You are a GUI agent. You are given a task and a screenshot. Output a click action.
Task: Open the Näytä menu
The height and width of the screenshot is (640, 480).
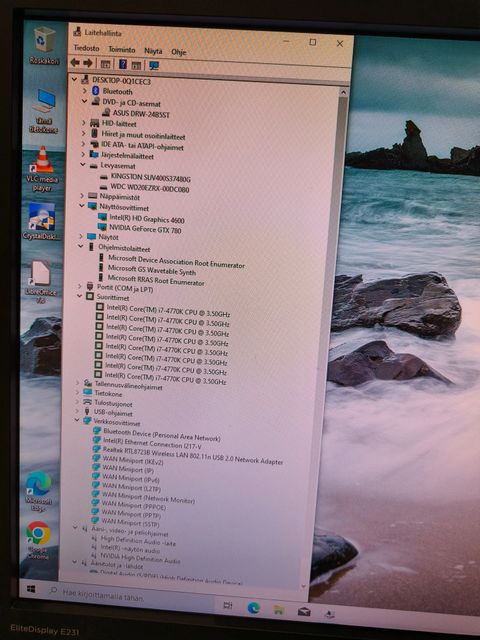(x=153, y=51)
